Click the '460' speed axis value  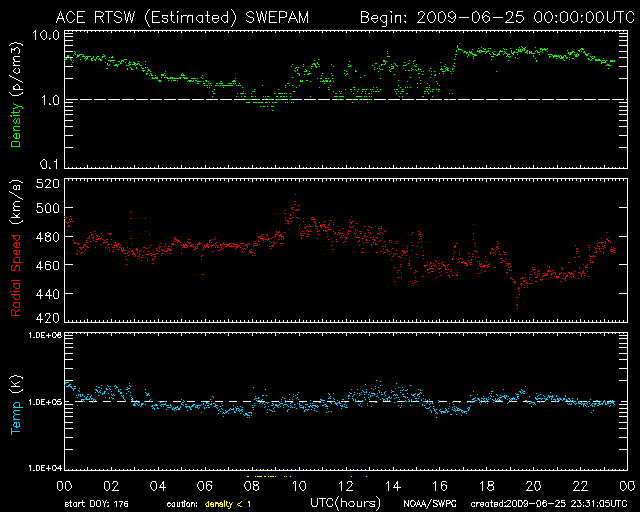click(x=47, y=265)
